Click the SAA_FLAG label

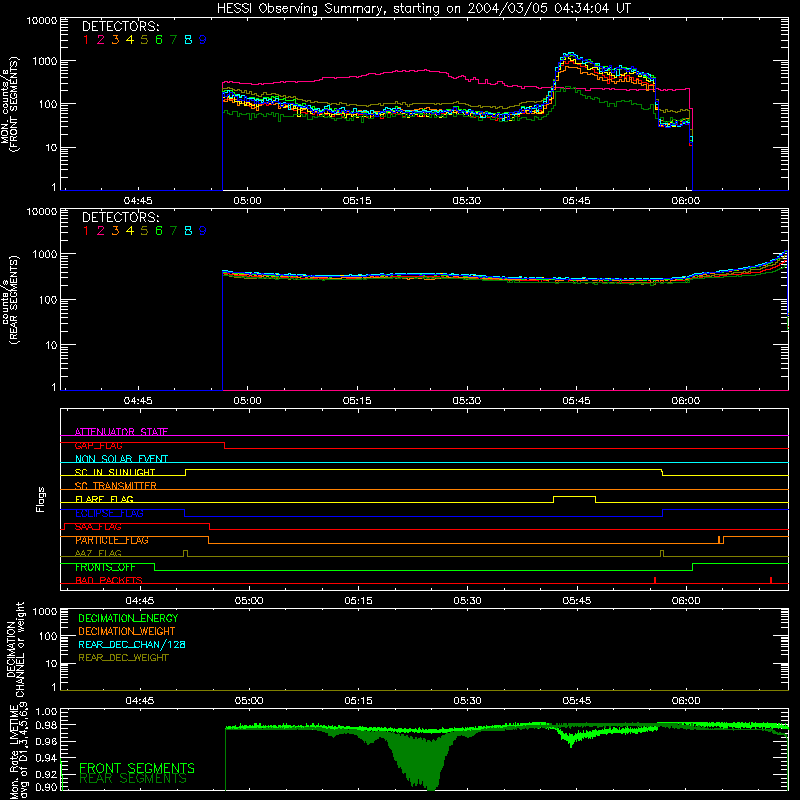(98, 527)
